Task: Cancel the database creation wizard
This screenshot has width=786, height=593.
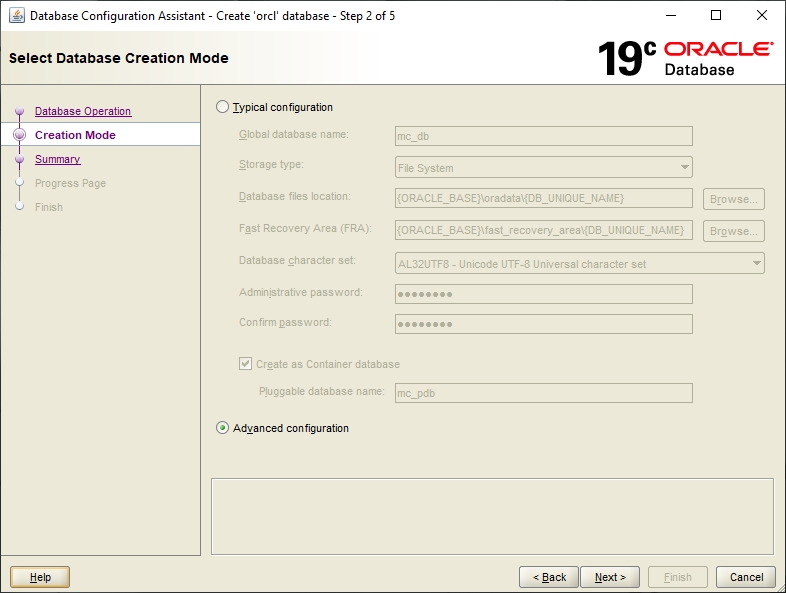Action: click(746, 577)
